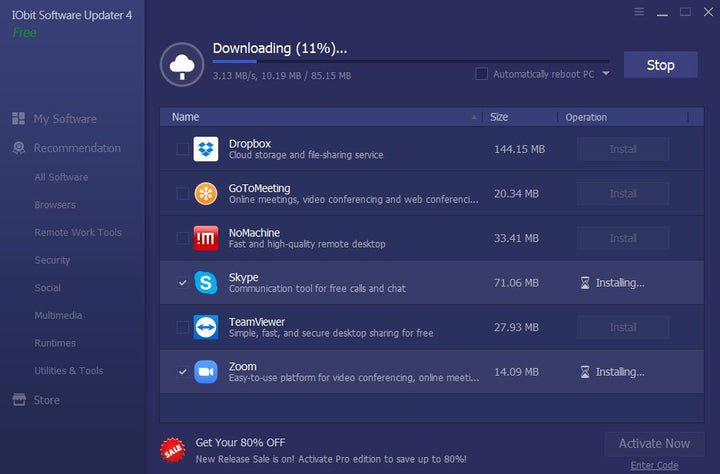Expand the Automatically reboot PC dropdown arrow
The height and width of the screenshot is (474, 720).
pos(605,74)
